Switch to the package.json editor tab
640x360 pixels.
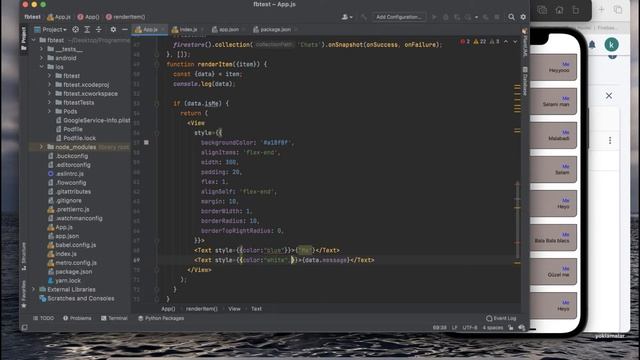click(275, 29)
